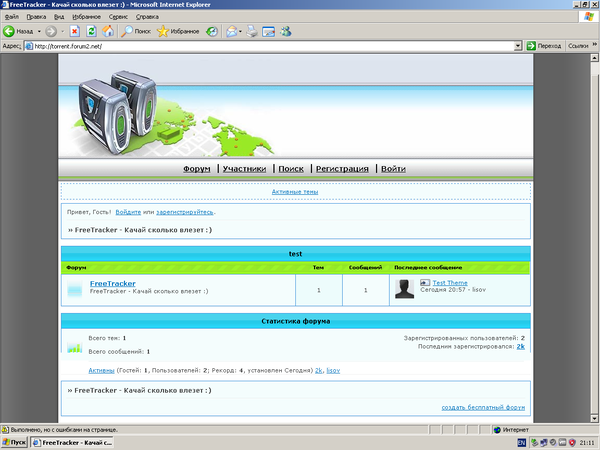Open the Участники members link
600x450 pixels.
pos(245,169)
